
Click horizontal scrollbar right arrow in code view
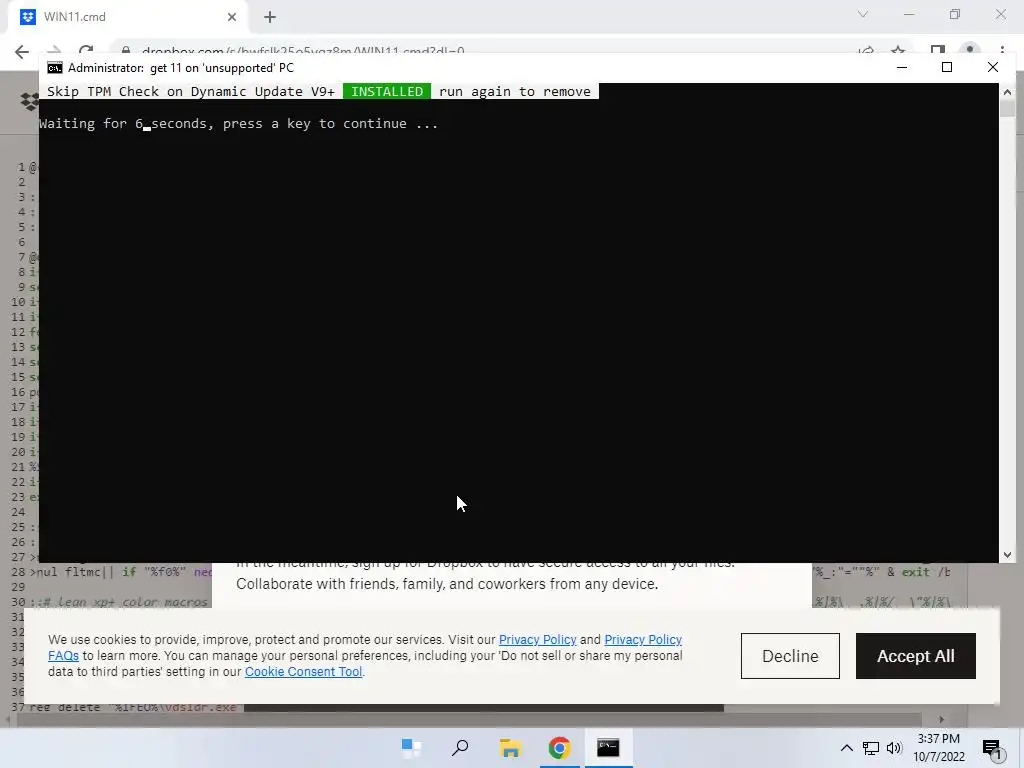(x=941, y=719)
